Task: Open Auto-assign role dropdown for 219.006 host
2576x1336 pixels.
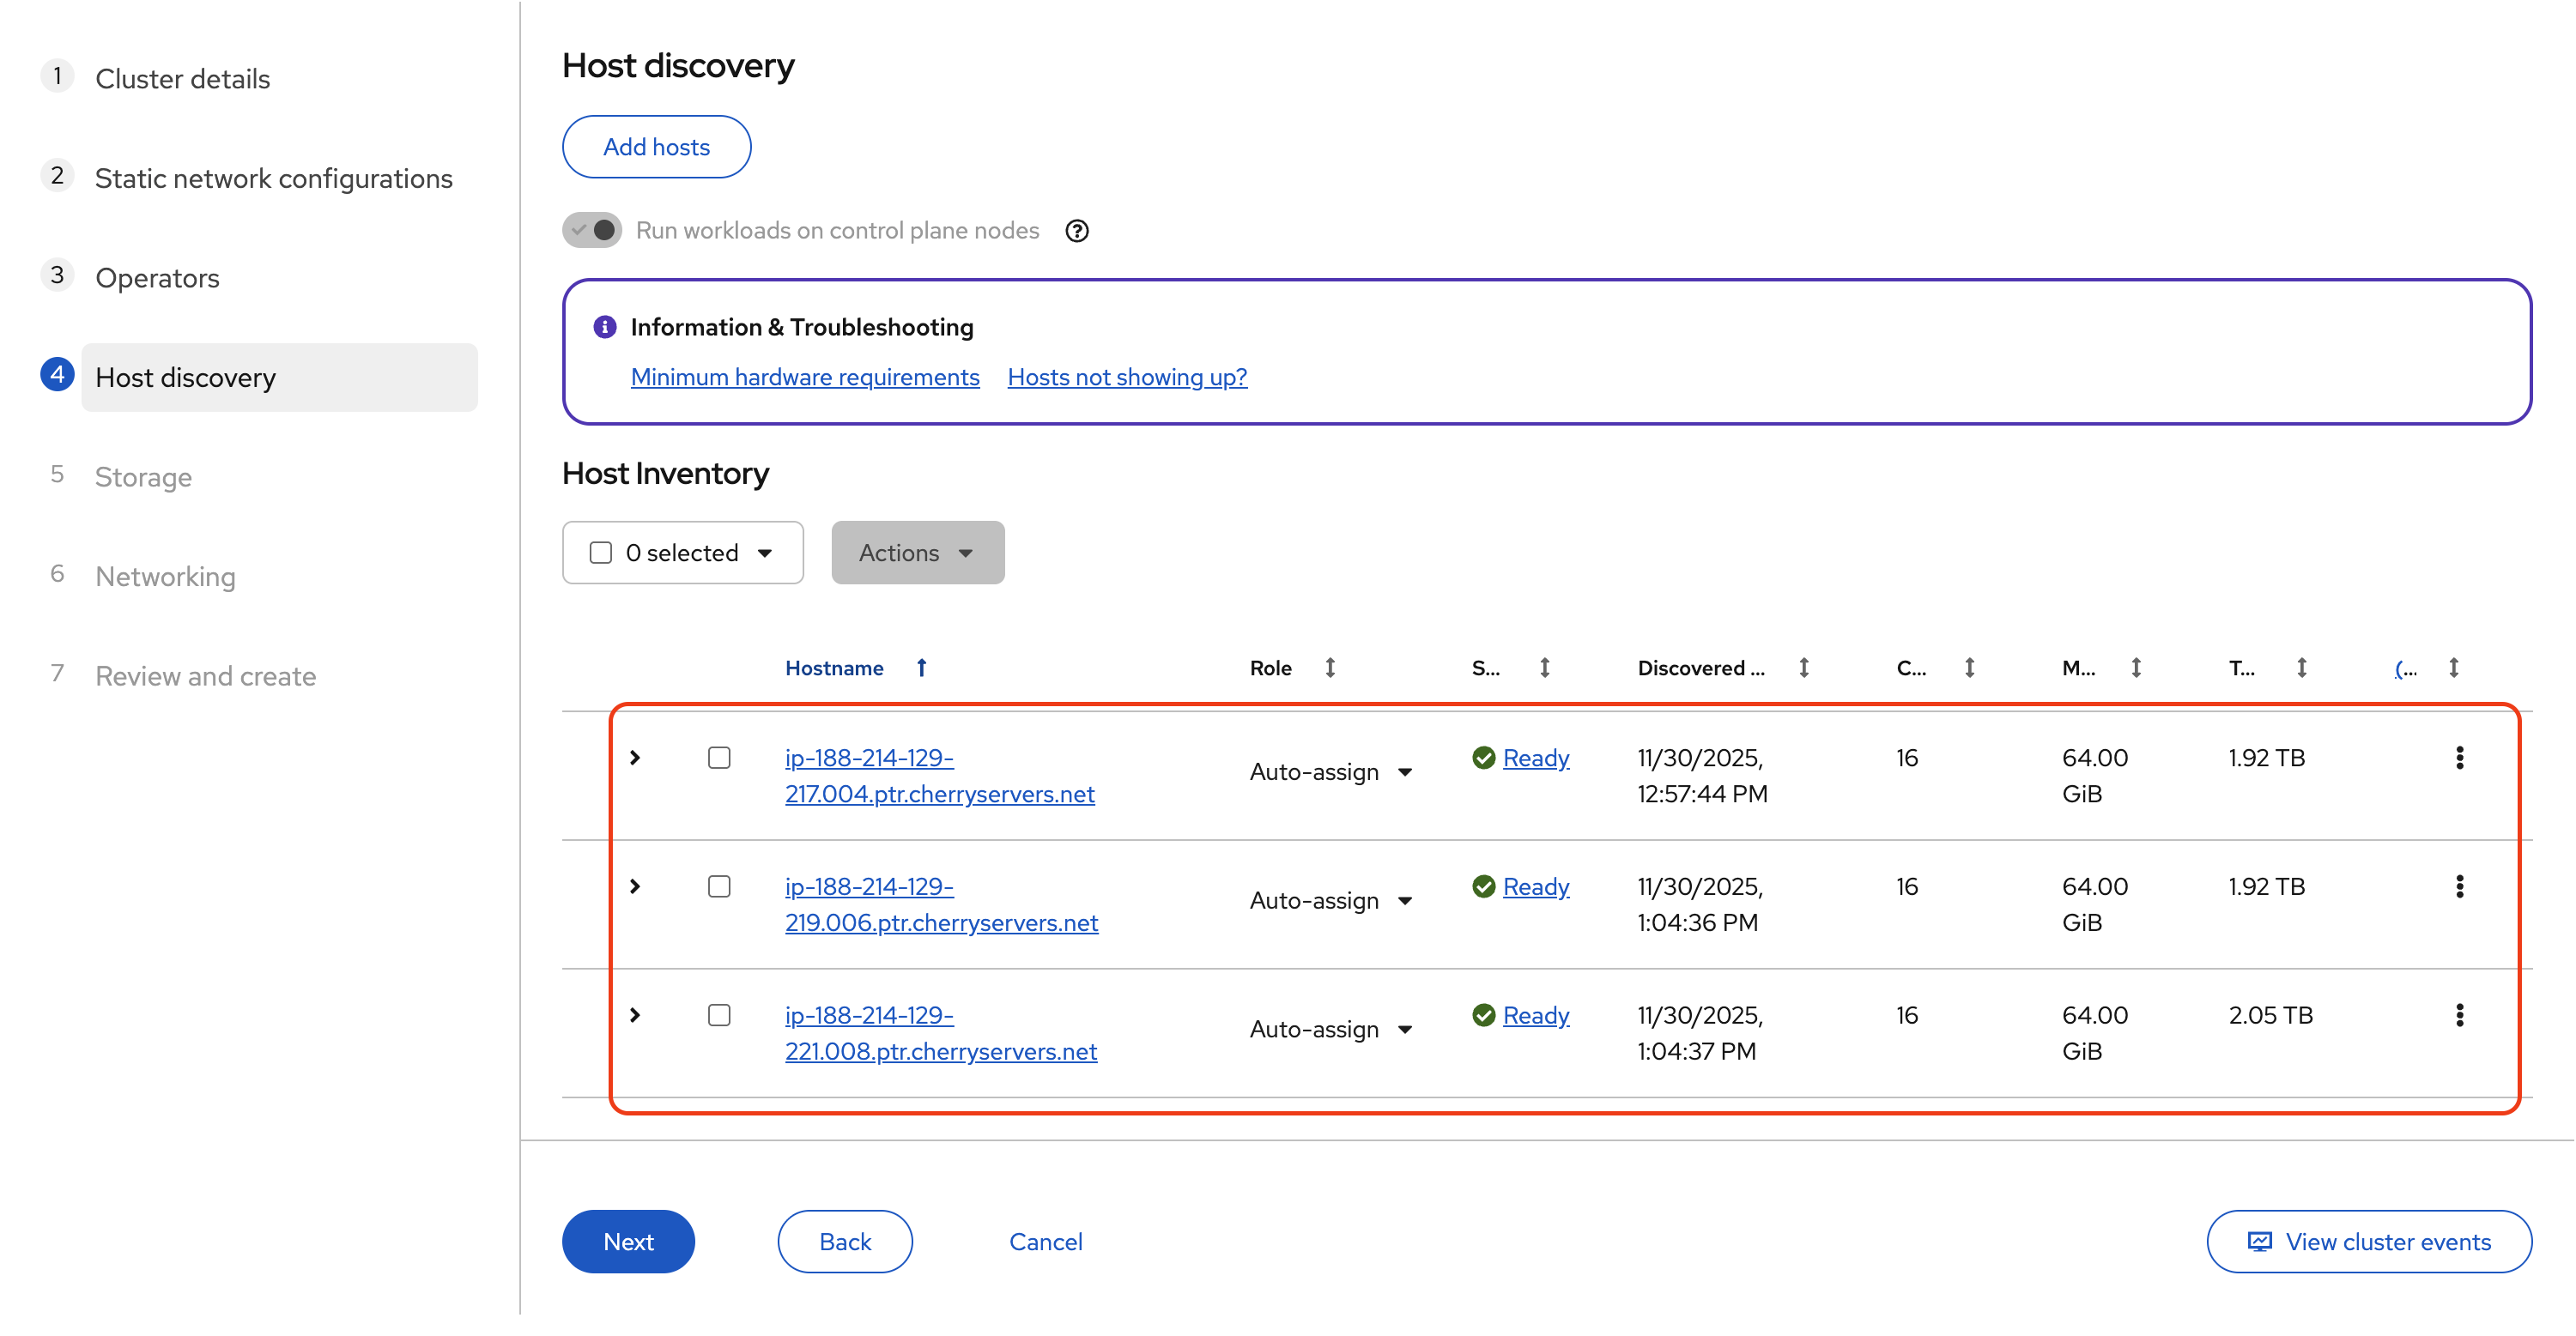Action: click(1331, 901)
